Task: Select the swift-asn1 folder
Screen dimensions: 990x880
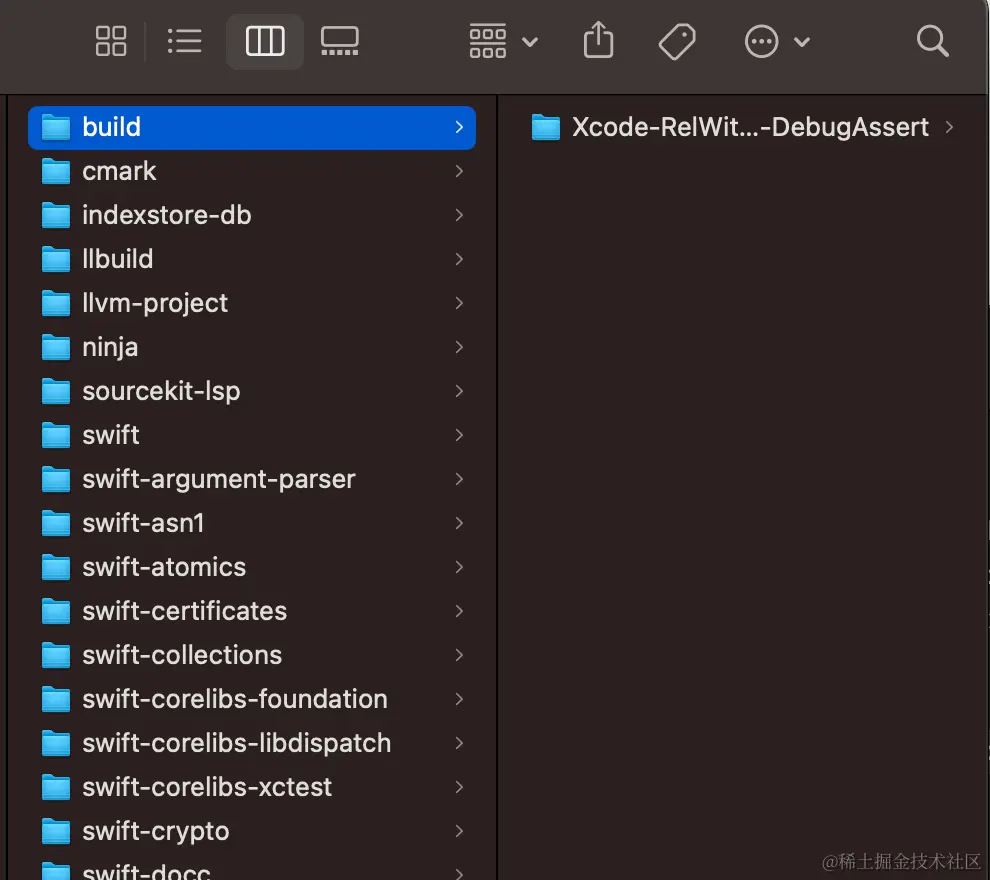Action: (252, 523)
